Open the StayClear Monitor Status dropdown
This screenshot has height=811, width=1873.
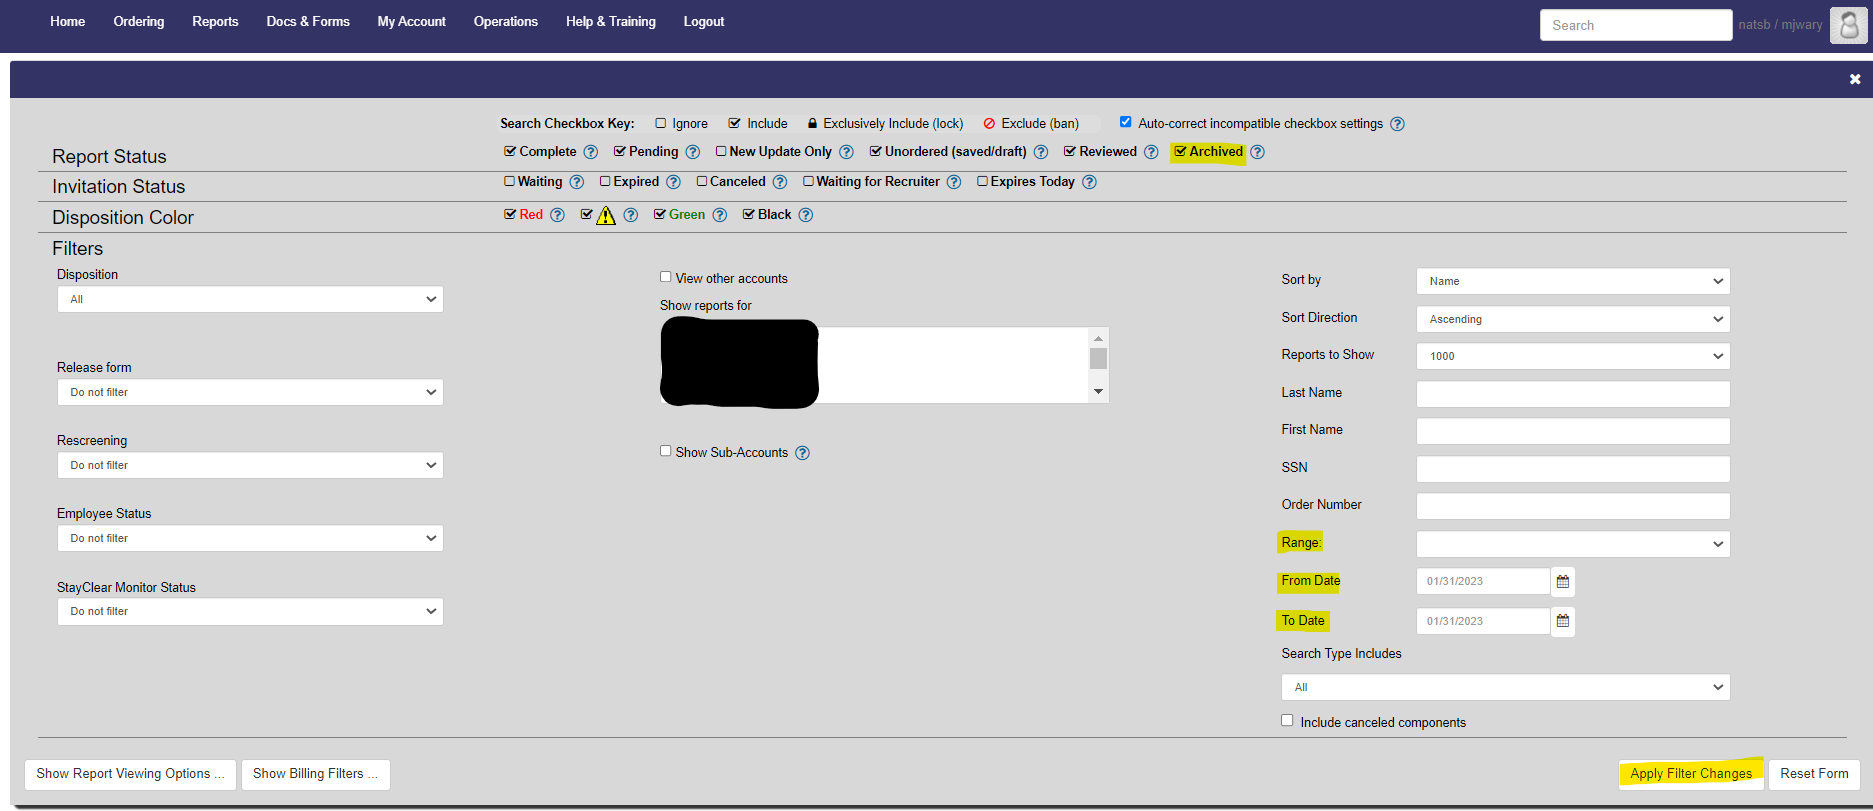[x=250, y=611]
